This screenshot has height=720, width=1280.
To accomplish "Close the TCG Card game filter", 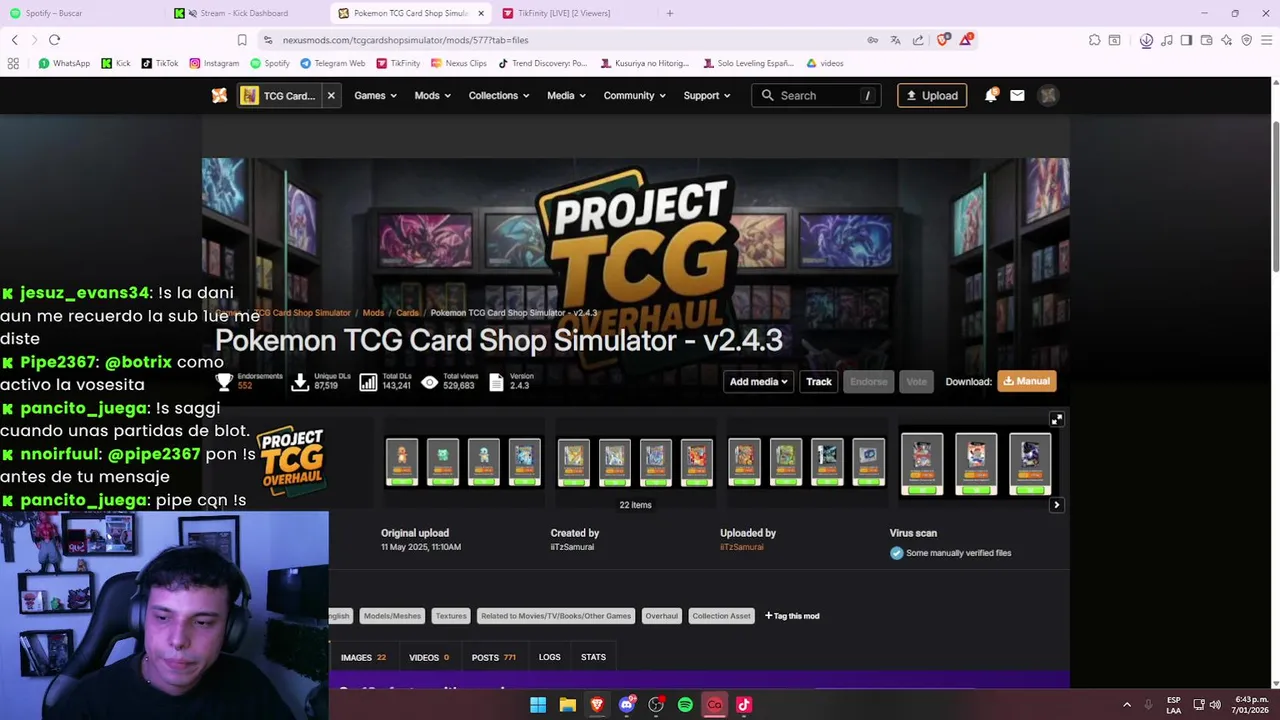I will 330,95.
